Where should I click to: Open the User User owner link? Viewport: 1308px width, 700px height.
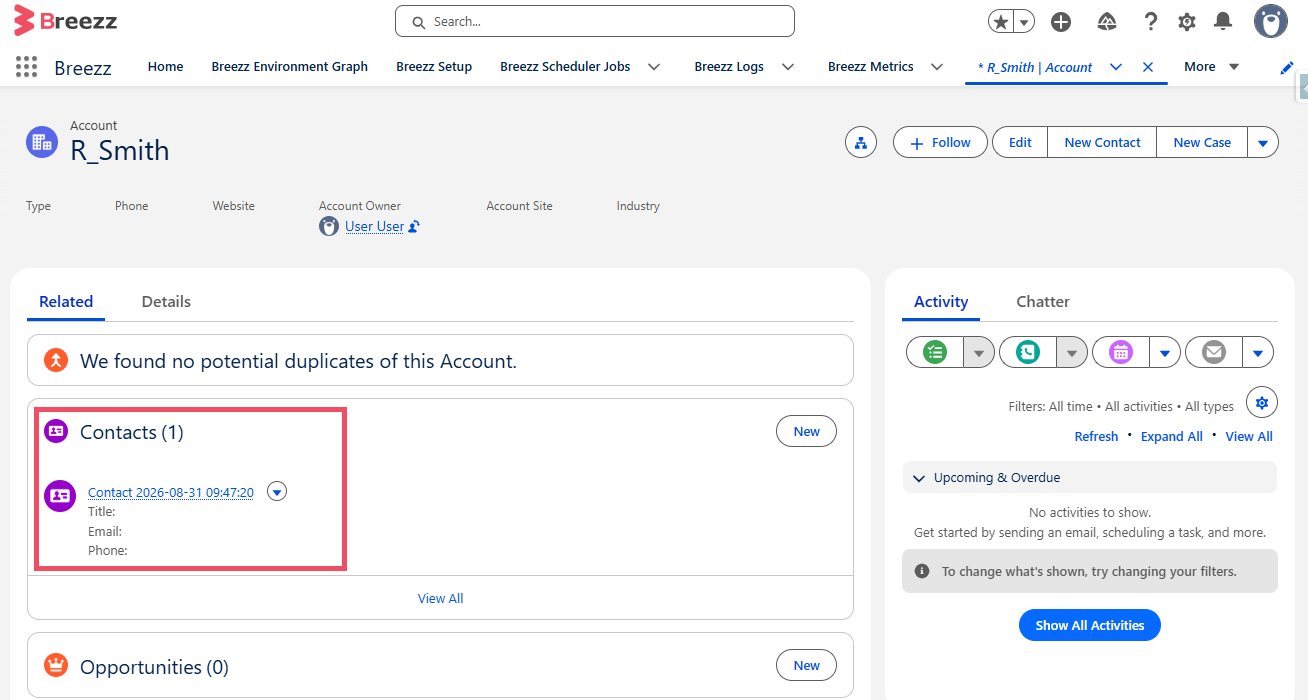374,226
